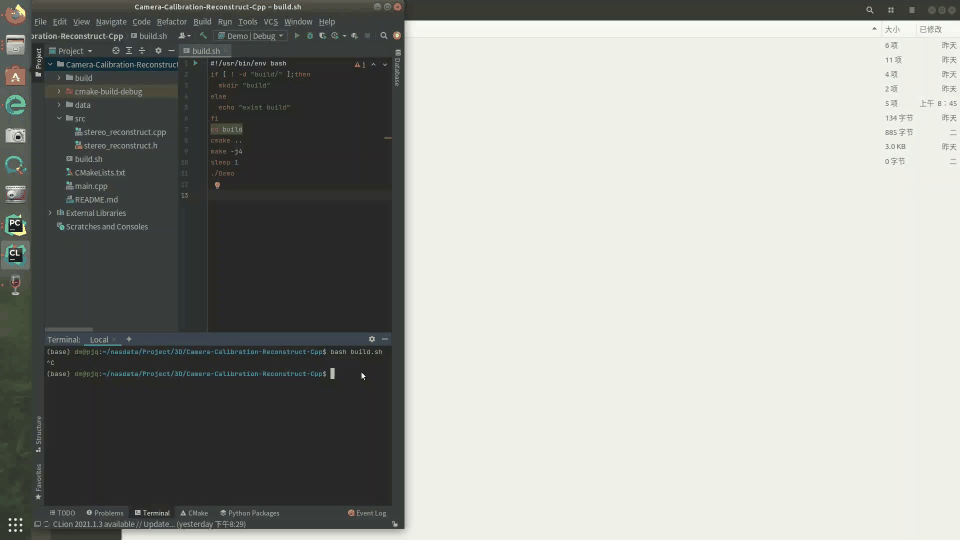
Task: Click the warning indicator in editor
Action: pyautogui.click(x=360, y=64)
